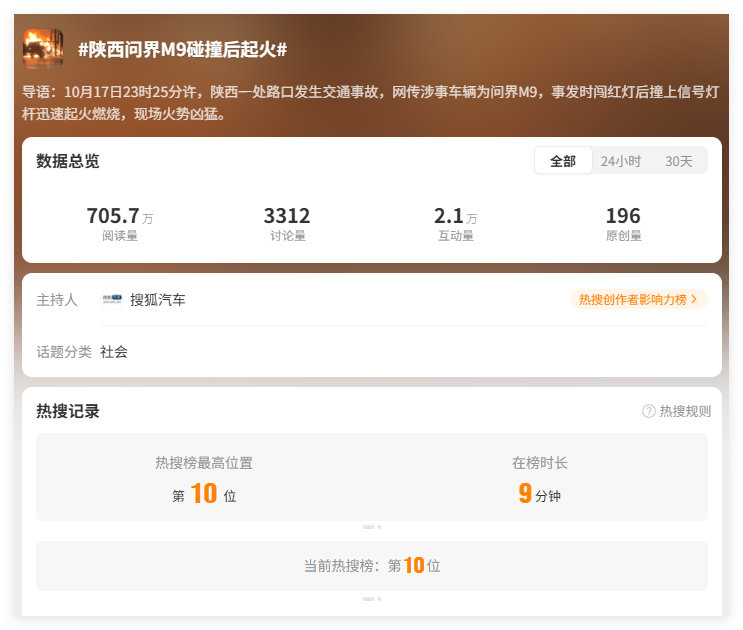The height and width of the screenshot is (630, 743).
Task: Click the 9分钟 duration value
Action: (x=540, y=494)
